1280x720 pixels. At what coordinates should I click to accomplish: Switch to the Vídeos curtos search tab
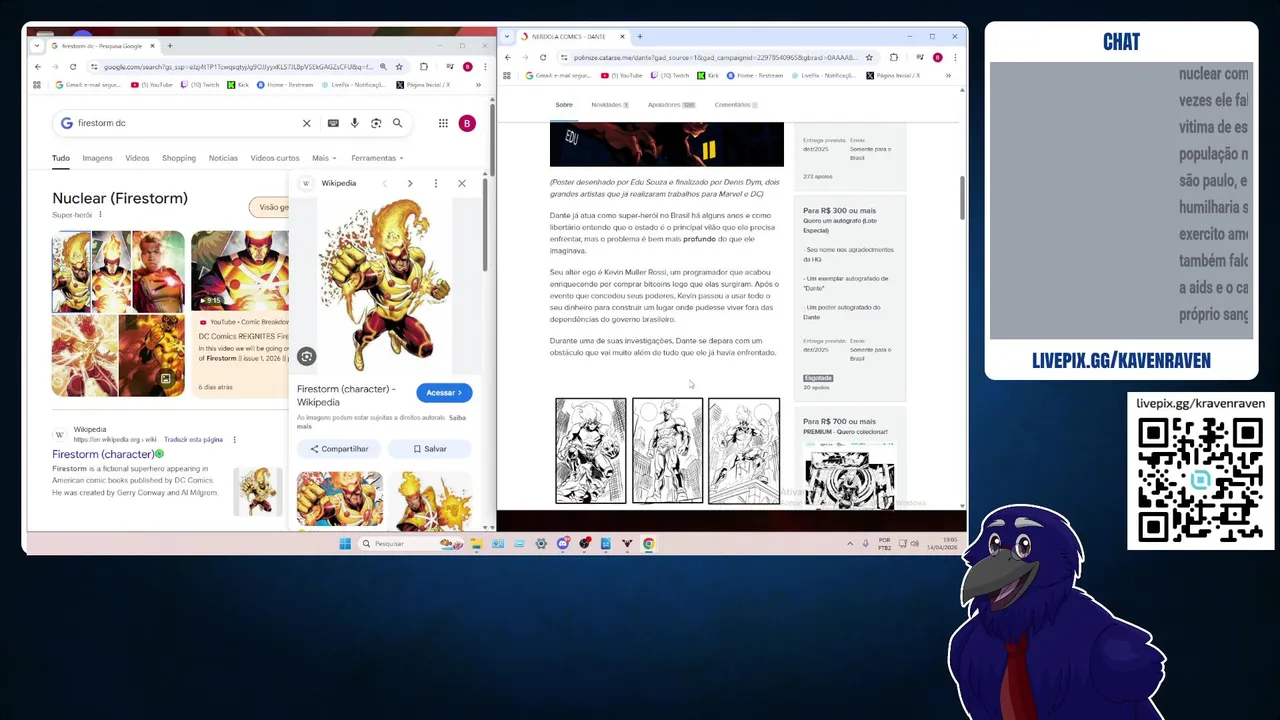pos(275,158)
